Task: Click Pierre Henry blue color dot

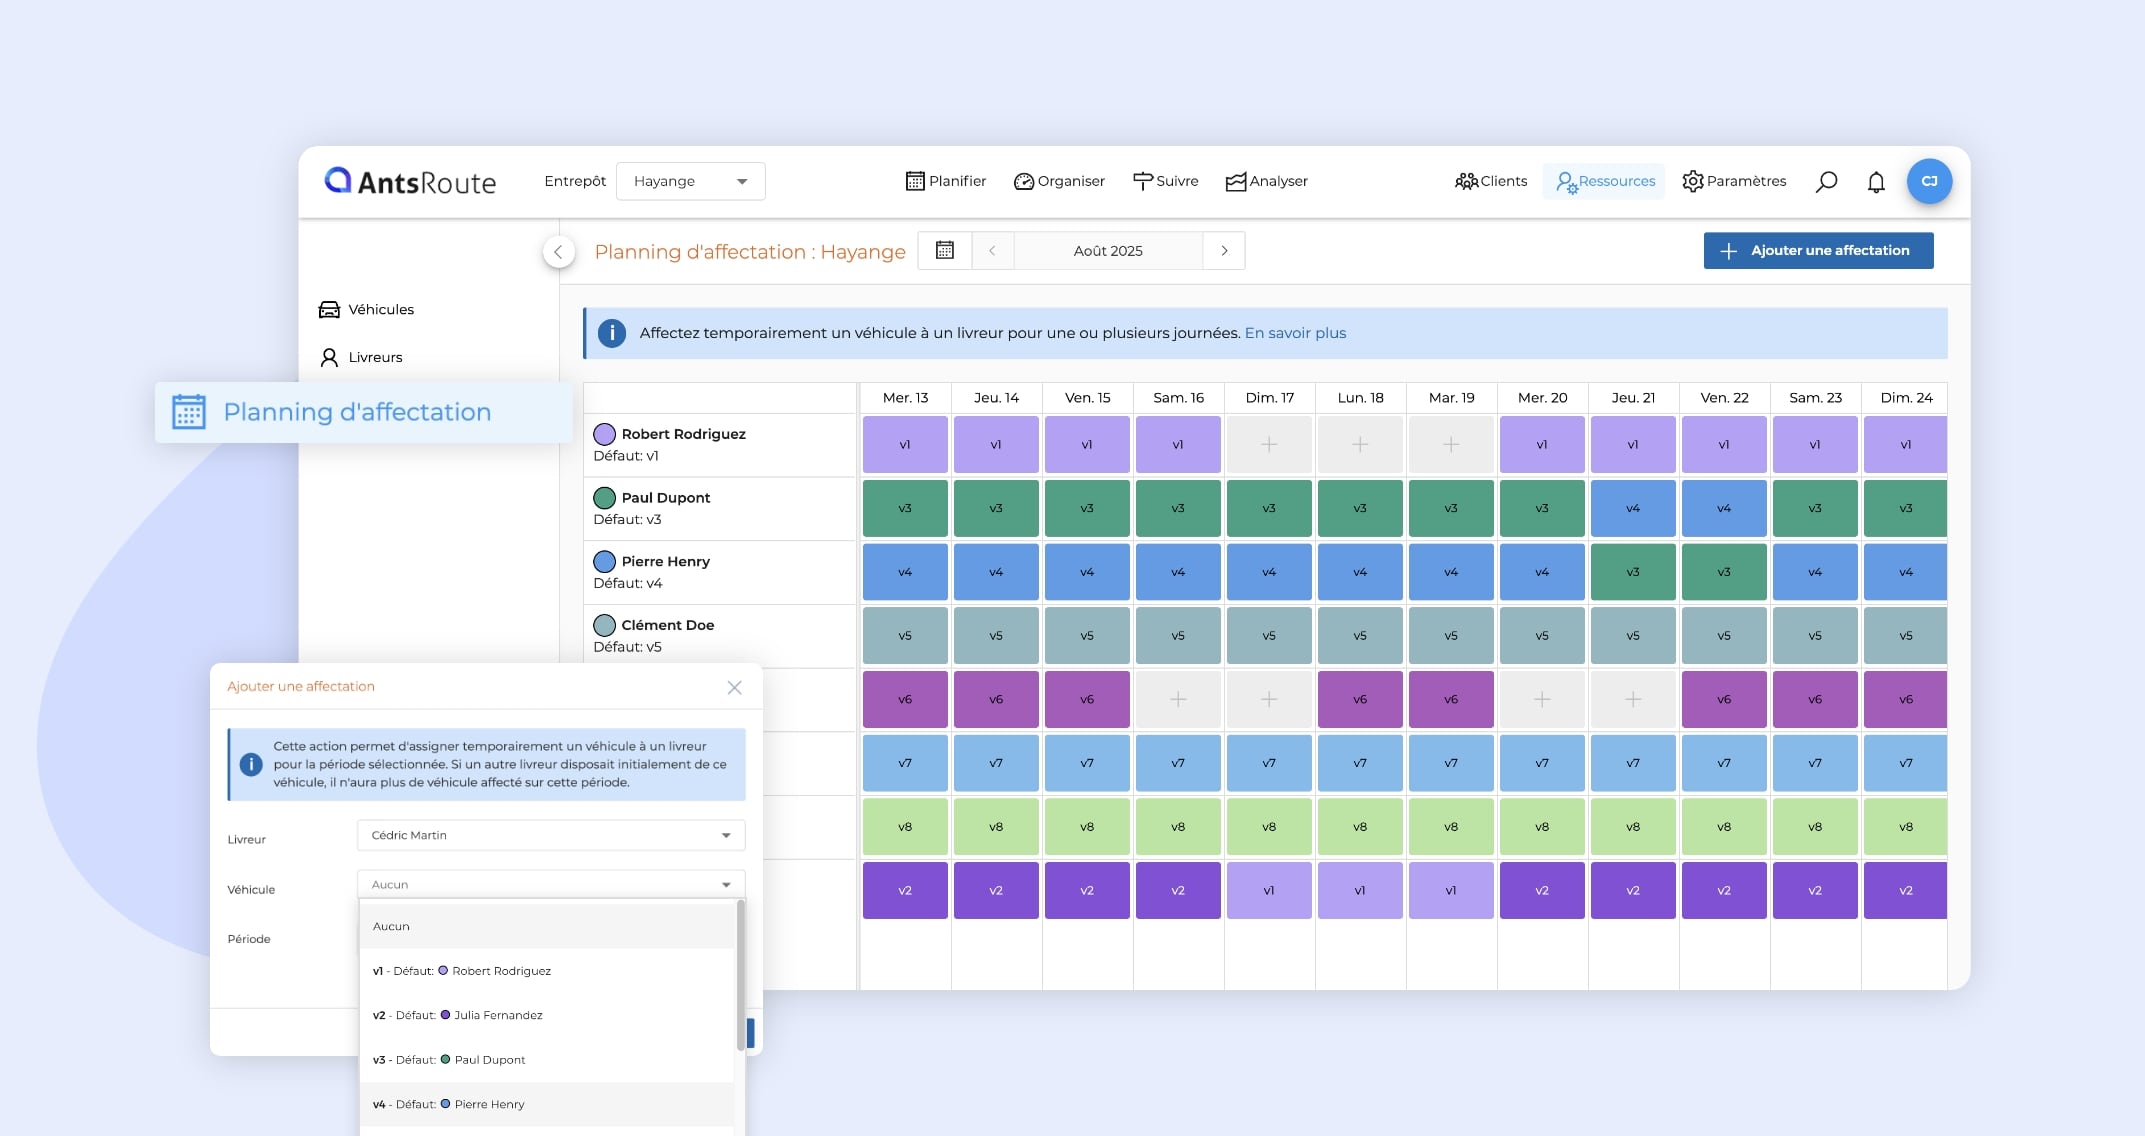Action: [x=604, y=561]
